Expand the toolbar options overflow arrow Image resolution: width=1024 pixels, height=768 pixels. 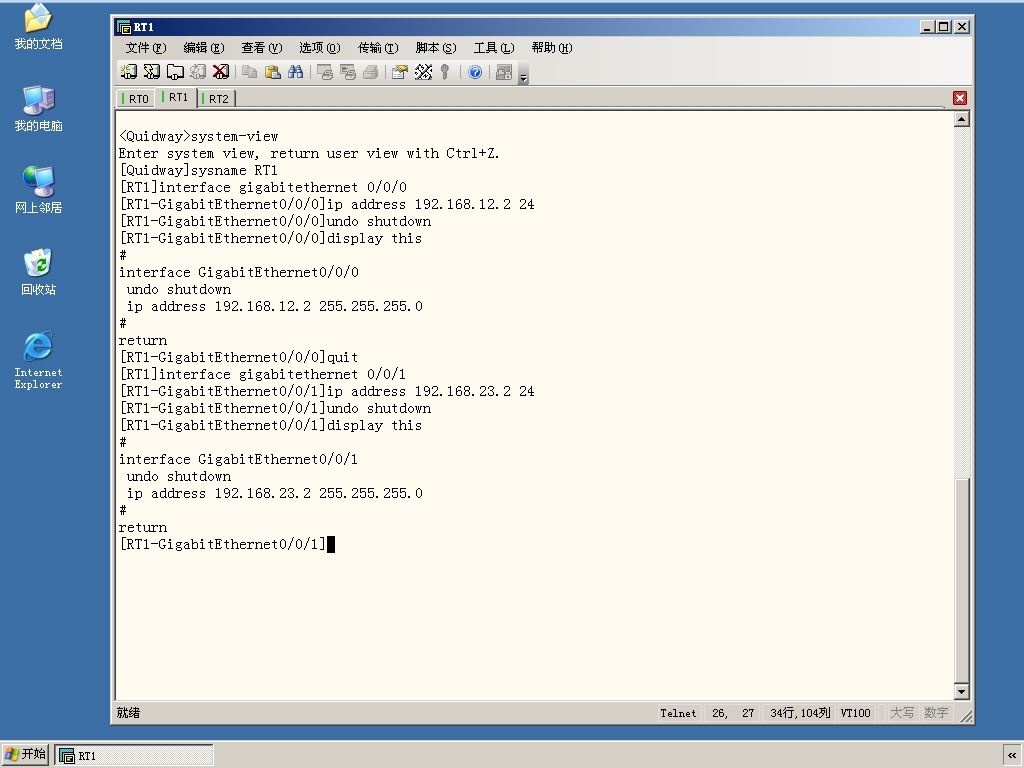(523, 76)
